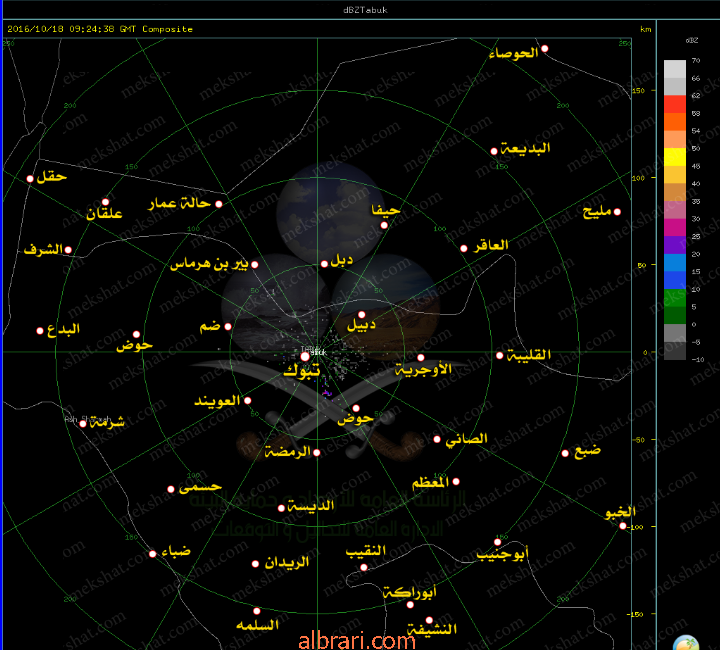This screenshot has width=720, height=650.
Task: Click the dBZ legend heading
Action: pyautogui.click(x=692, y=40)
